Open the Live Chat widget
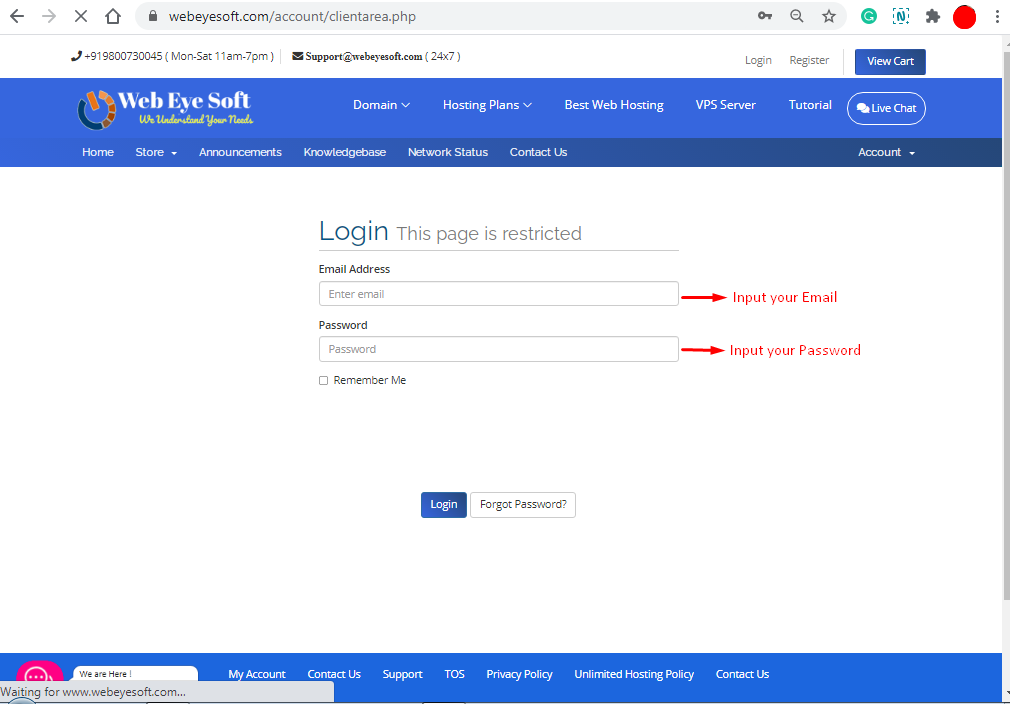The image size is (1010, 704). 886,108
